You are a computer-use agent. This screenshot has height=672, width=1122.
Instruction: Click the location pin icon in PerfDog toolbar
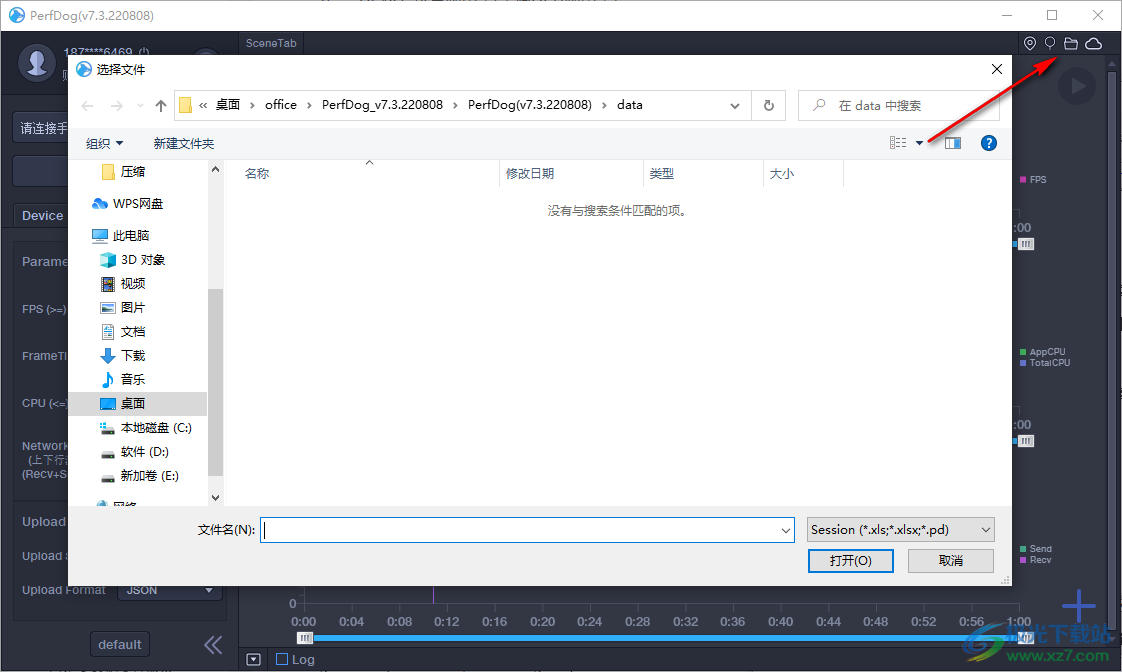pos(1030,44)
